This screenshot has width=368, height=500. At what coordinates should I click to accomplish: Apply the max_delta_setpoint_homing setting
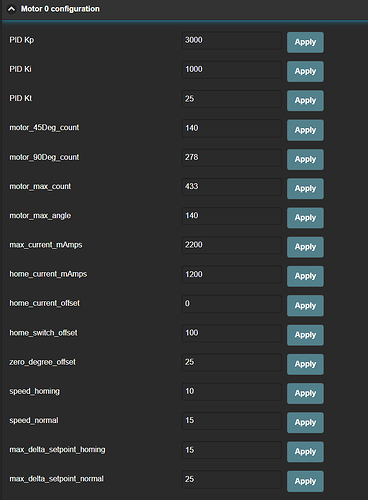coord(305,452)
